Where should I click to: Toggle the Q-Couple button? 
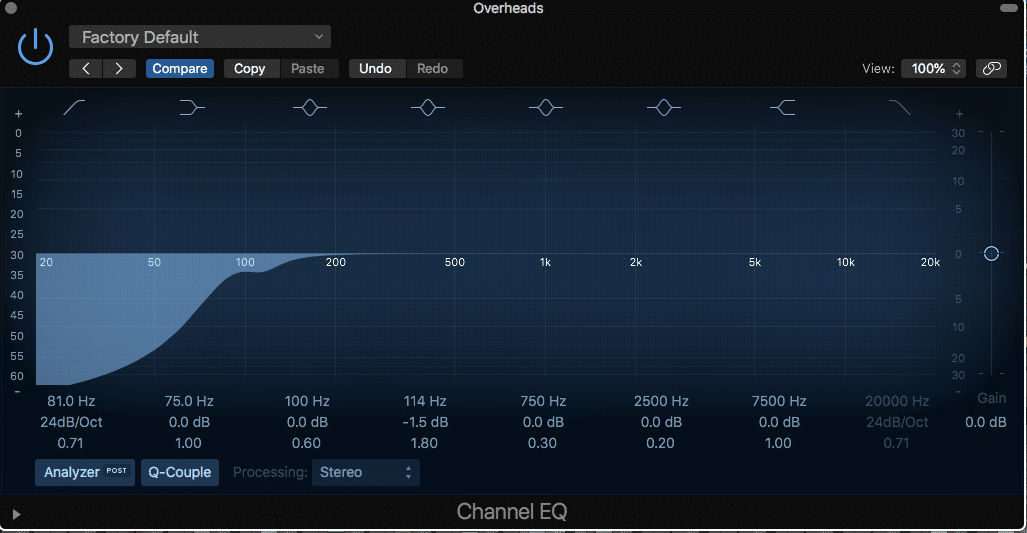(x=180, y=472)
